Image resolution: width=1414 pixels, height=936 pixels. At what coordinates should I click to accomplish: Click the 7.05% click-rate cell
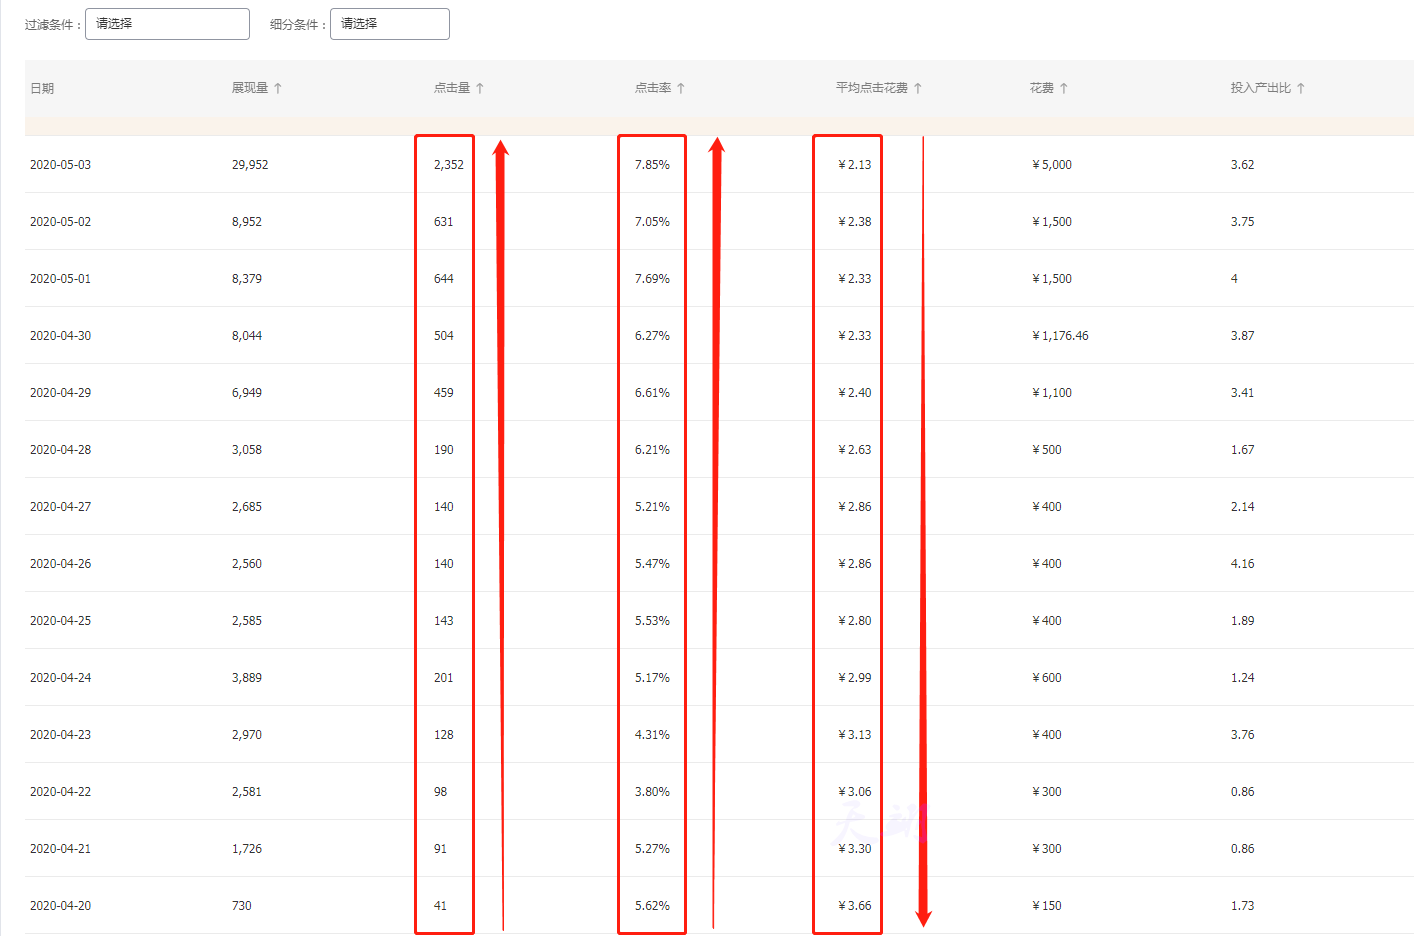point(652,222)
